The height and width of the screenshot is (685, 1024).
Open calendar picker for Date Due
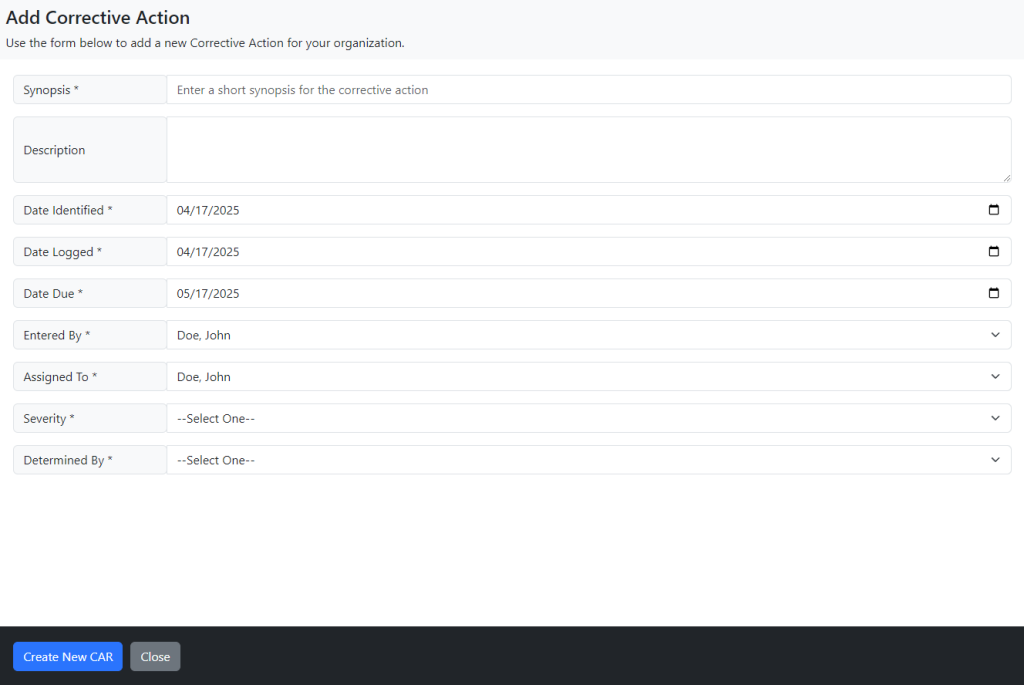click(x=993, y=293)
